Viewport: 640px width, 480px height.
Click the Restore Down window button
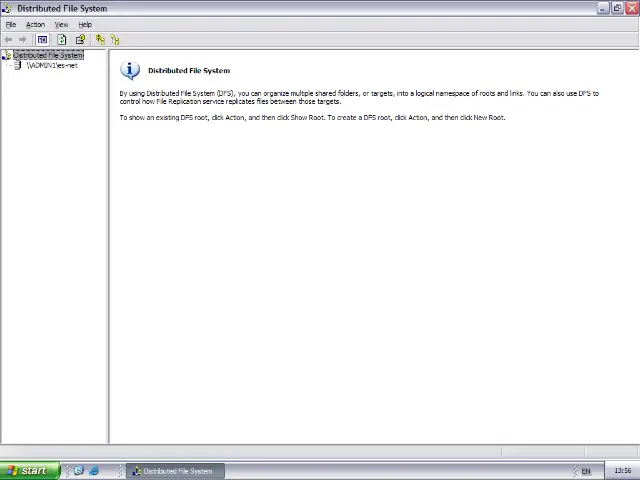(617, 8)
